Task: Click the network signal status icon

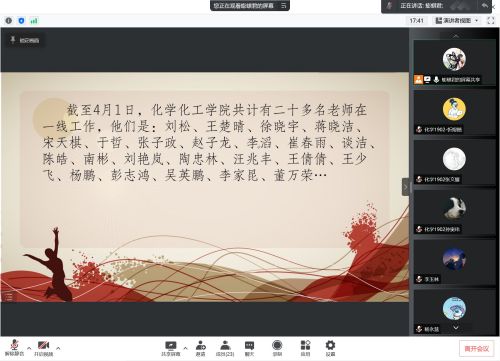Action: click(x=34, y=21)
